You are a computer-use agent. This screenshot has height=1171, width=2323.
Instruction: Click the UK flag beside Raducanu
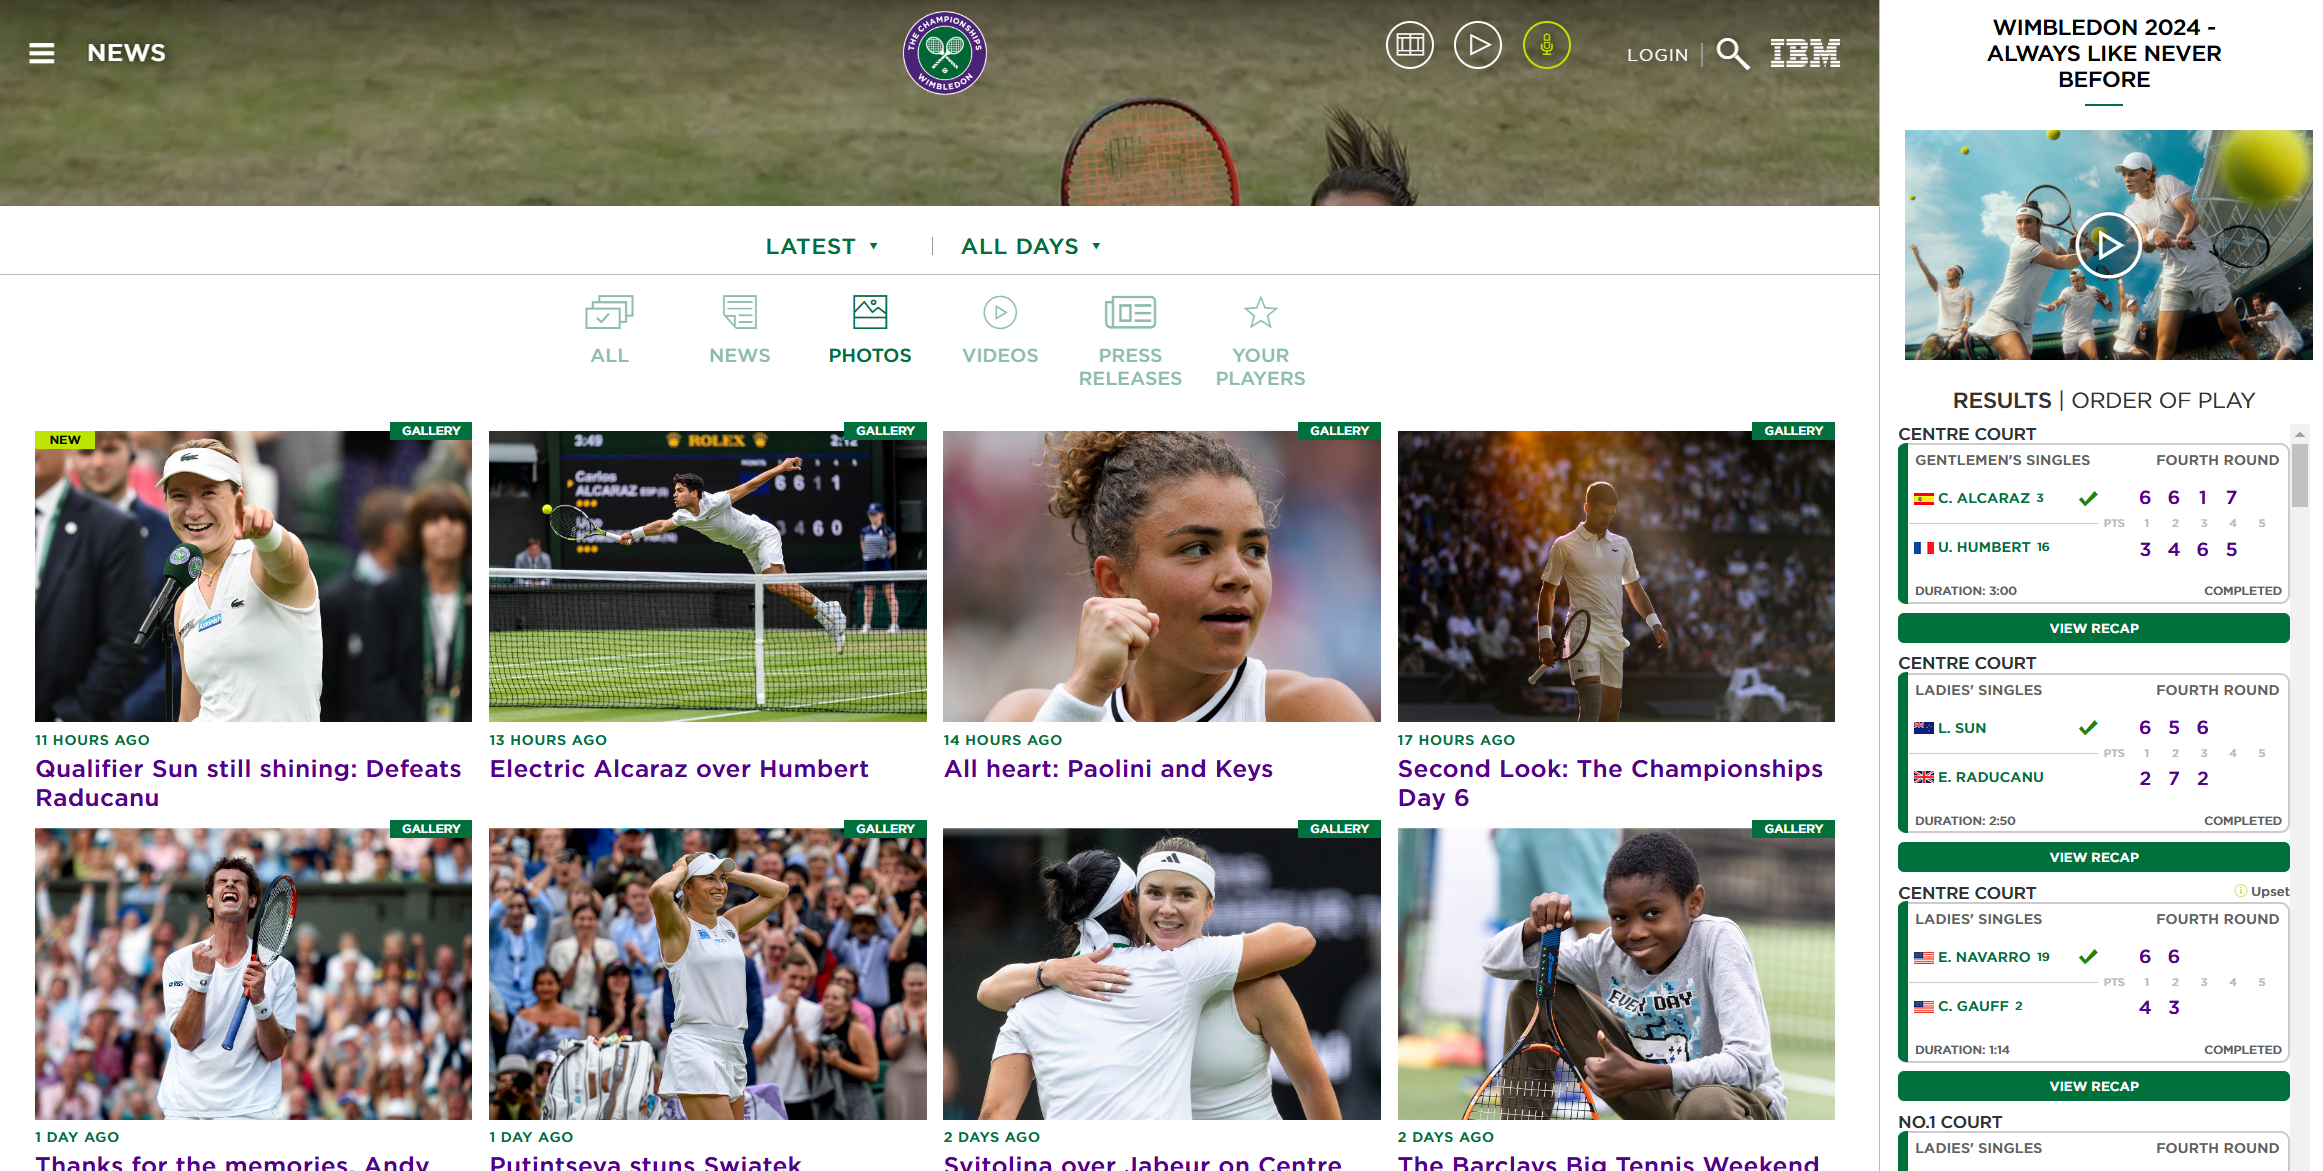click(1923, 777)
